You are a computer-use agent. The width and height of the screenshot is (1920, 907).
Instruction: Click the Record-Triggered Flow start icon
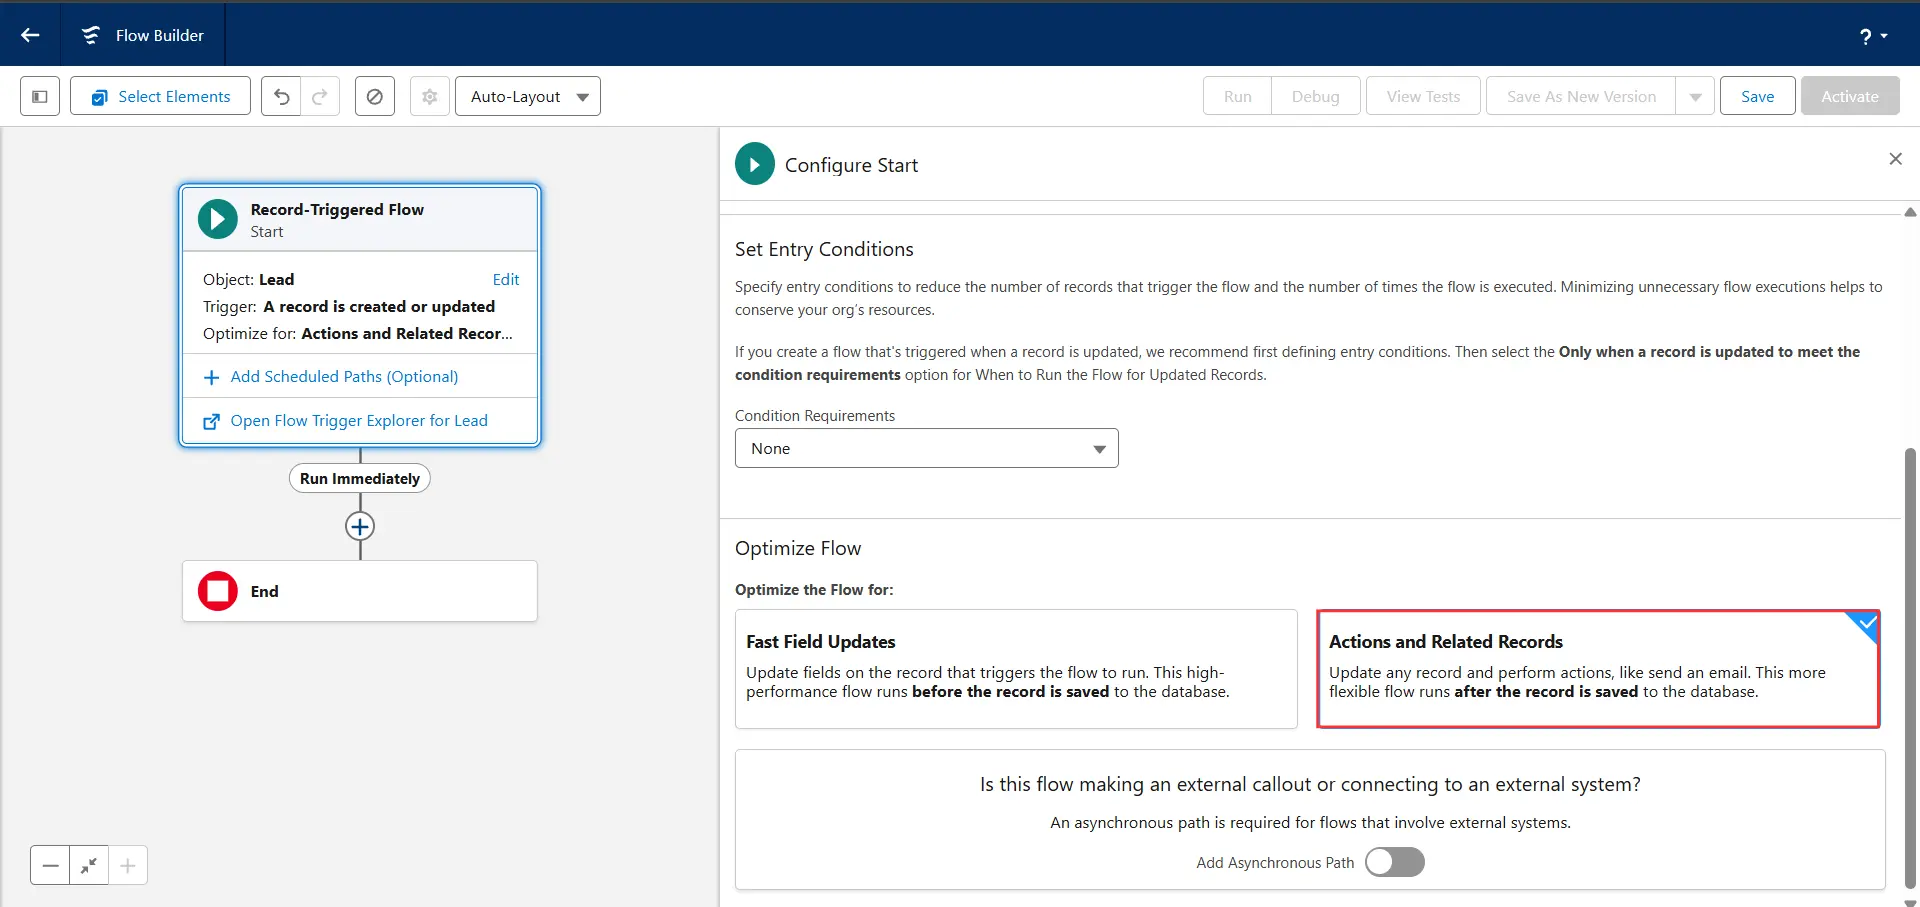(x=218, y=219)
